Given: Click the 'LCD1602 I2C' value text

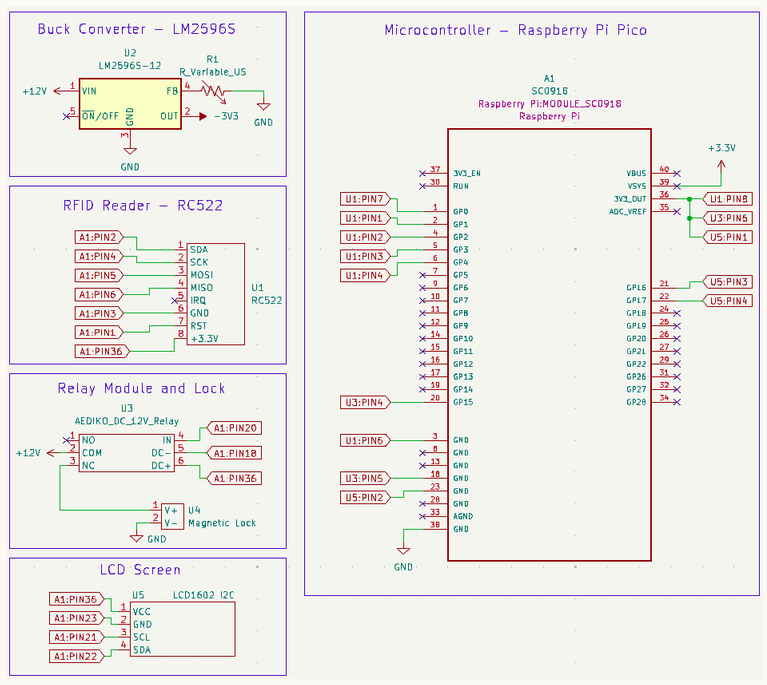Looking at the screenshot, I should (x=203, y=595).
